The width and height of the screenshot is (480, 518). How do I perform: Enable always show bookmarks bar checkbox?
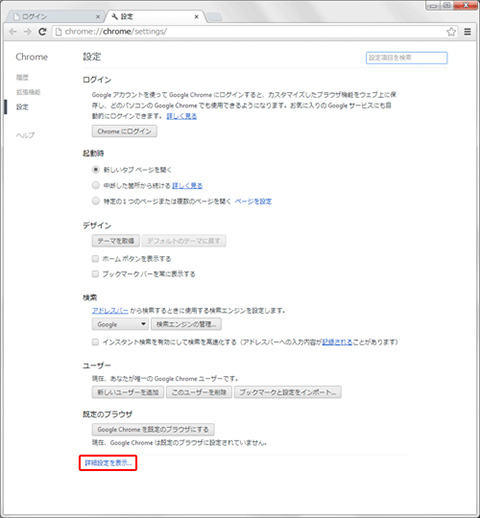tap(95, 274)
